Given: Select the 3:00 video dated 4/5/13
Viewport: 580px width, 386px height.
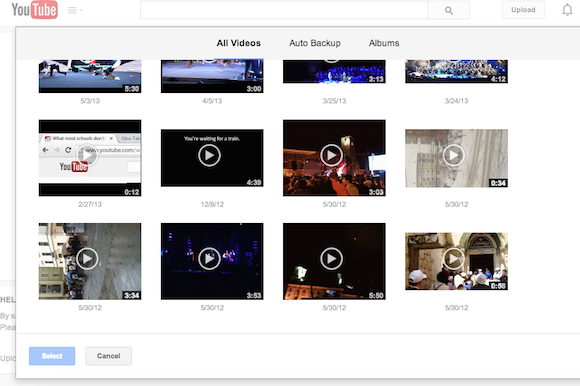Looking at the screenshot, I should (x=212, y=76).
